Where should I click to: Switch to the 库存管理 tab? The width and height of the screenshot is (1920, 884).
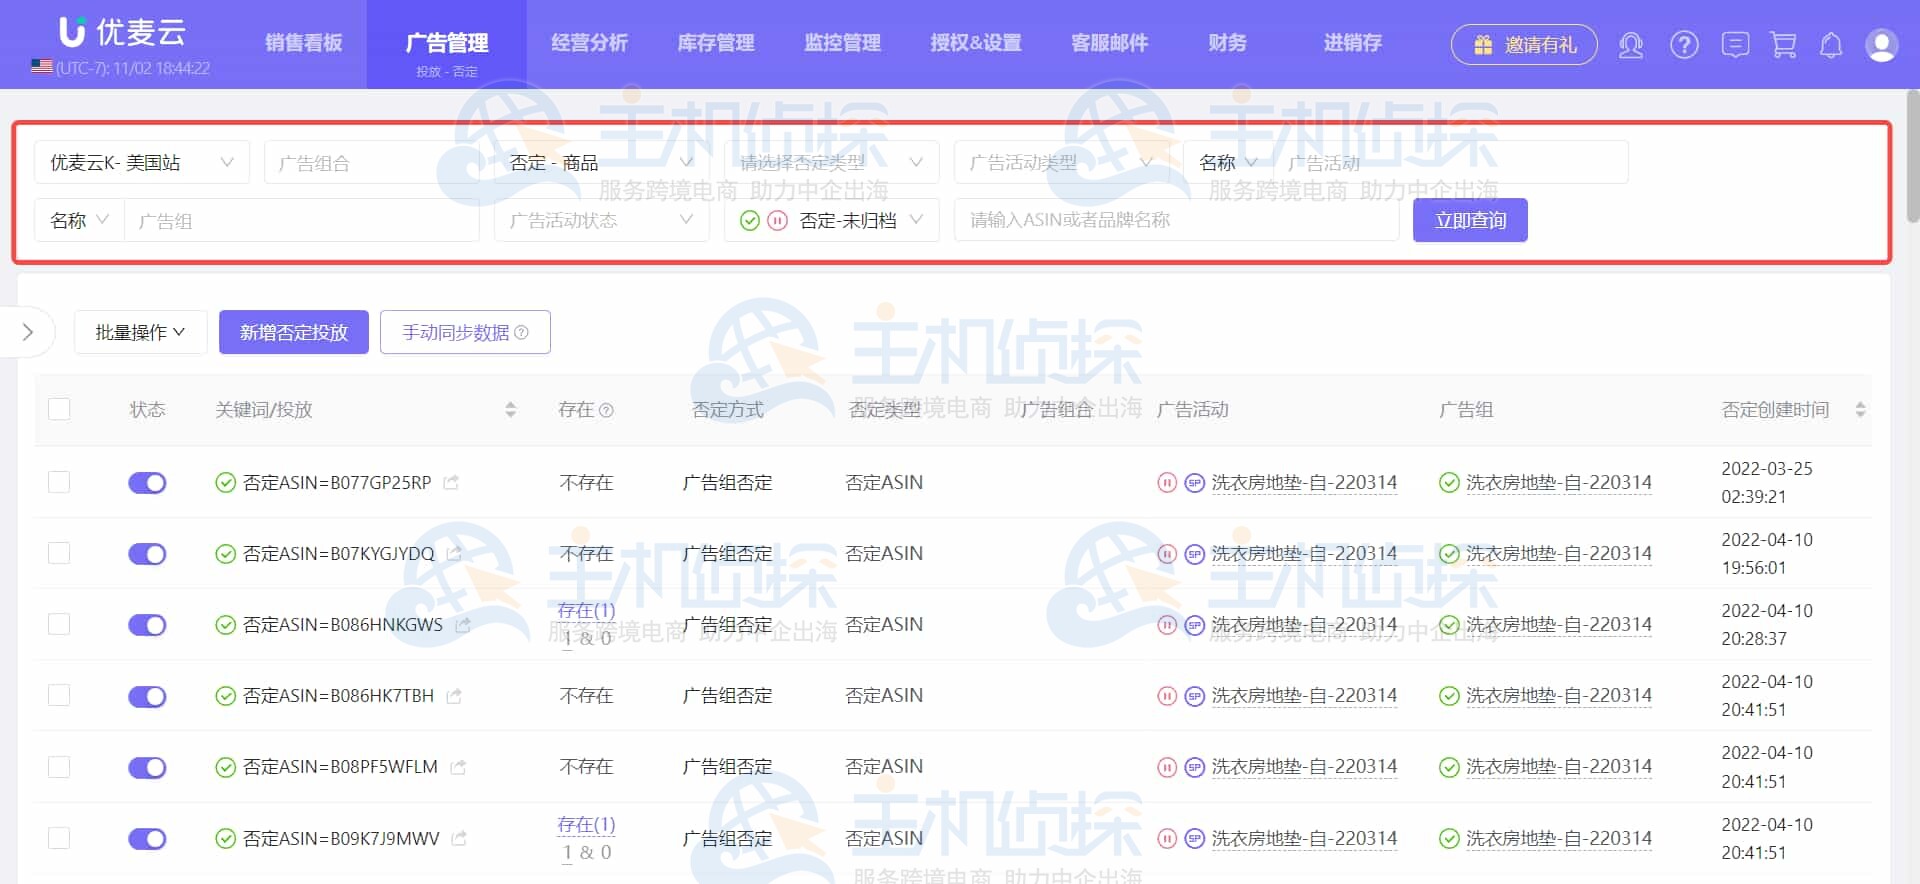715,43
